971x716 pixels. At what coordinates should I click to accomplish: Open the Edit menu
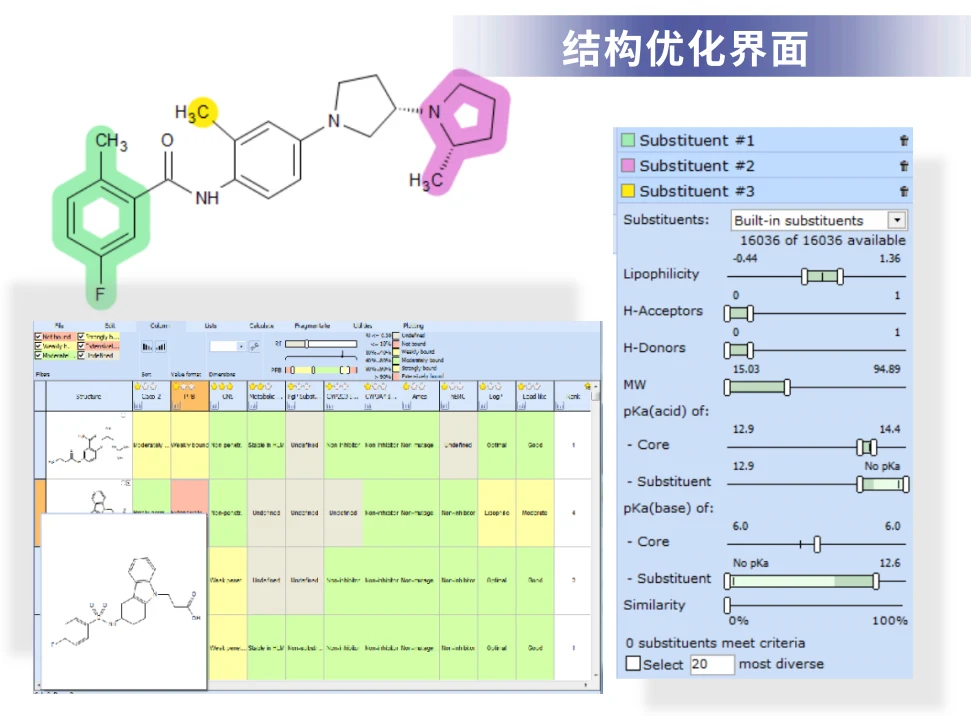pos(110,325)
